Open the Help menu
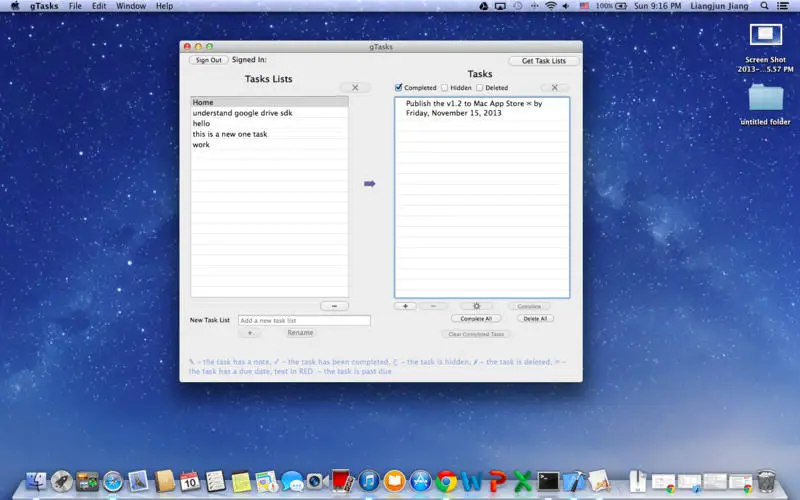 click(164, 6)
